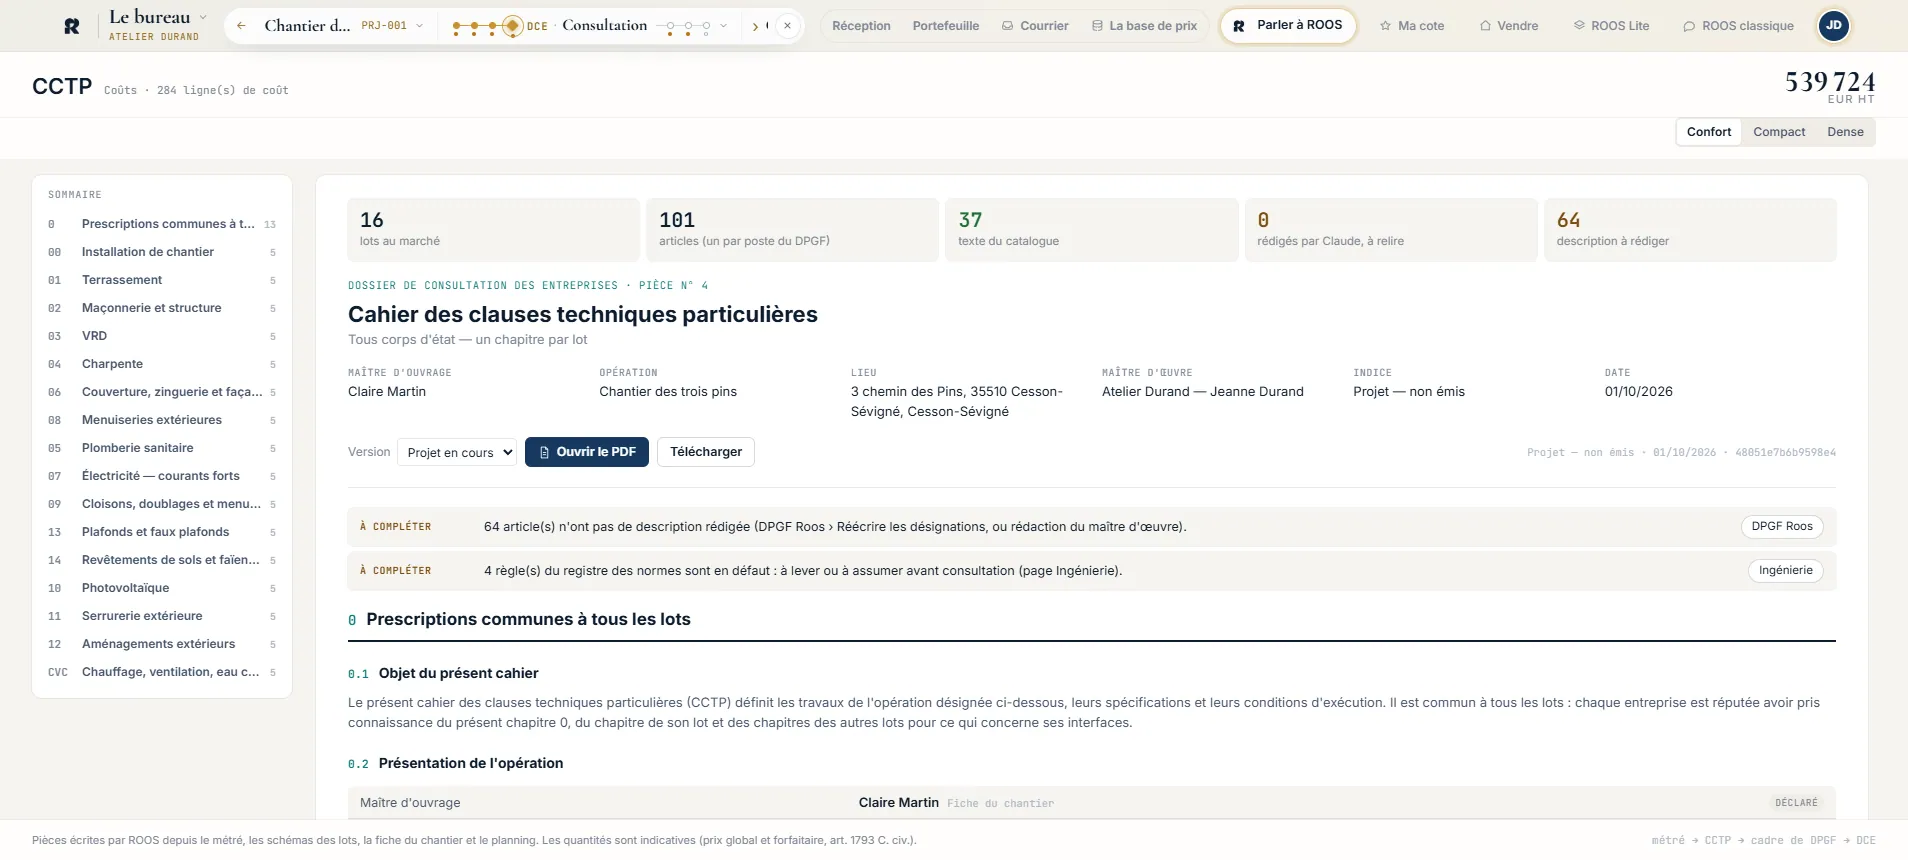Open the Portefeuille tab
The width and height of the screenshot is (1908, 860).
(946, 26)
